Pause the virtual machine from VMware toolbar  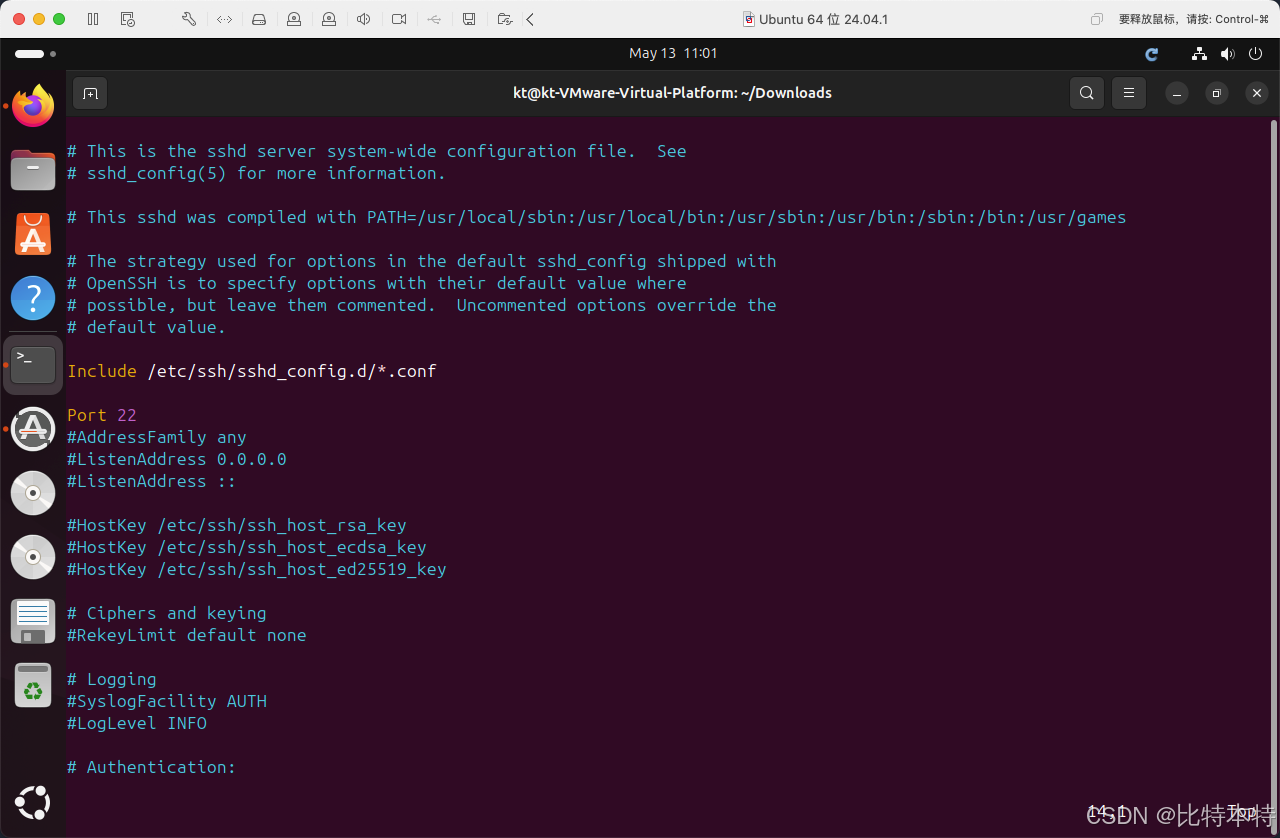[93, 19]
